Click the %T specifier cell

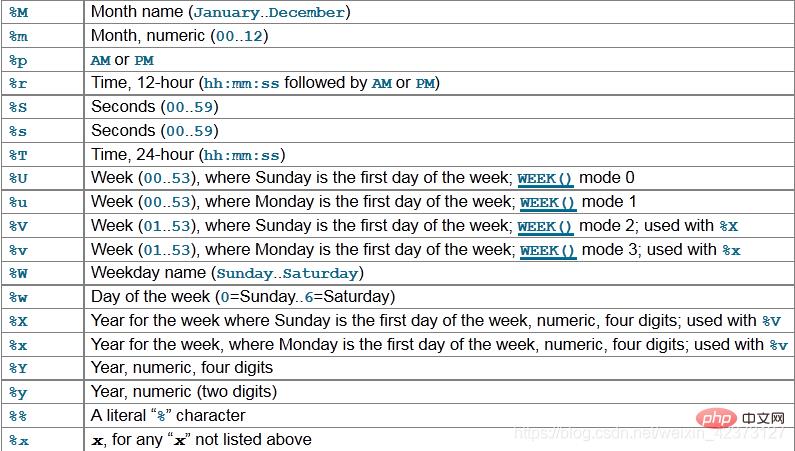tap(18, 155)
